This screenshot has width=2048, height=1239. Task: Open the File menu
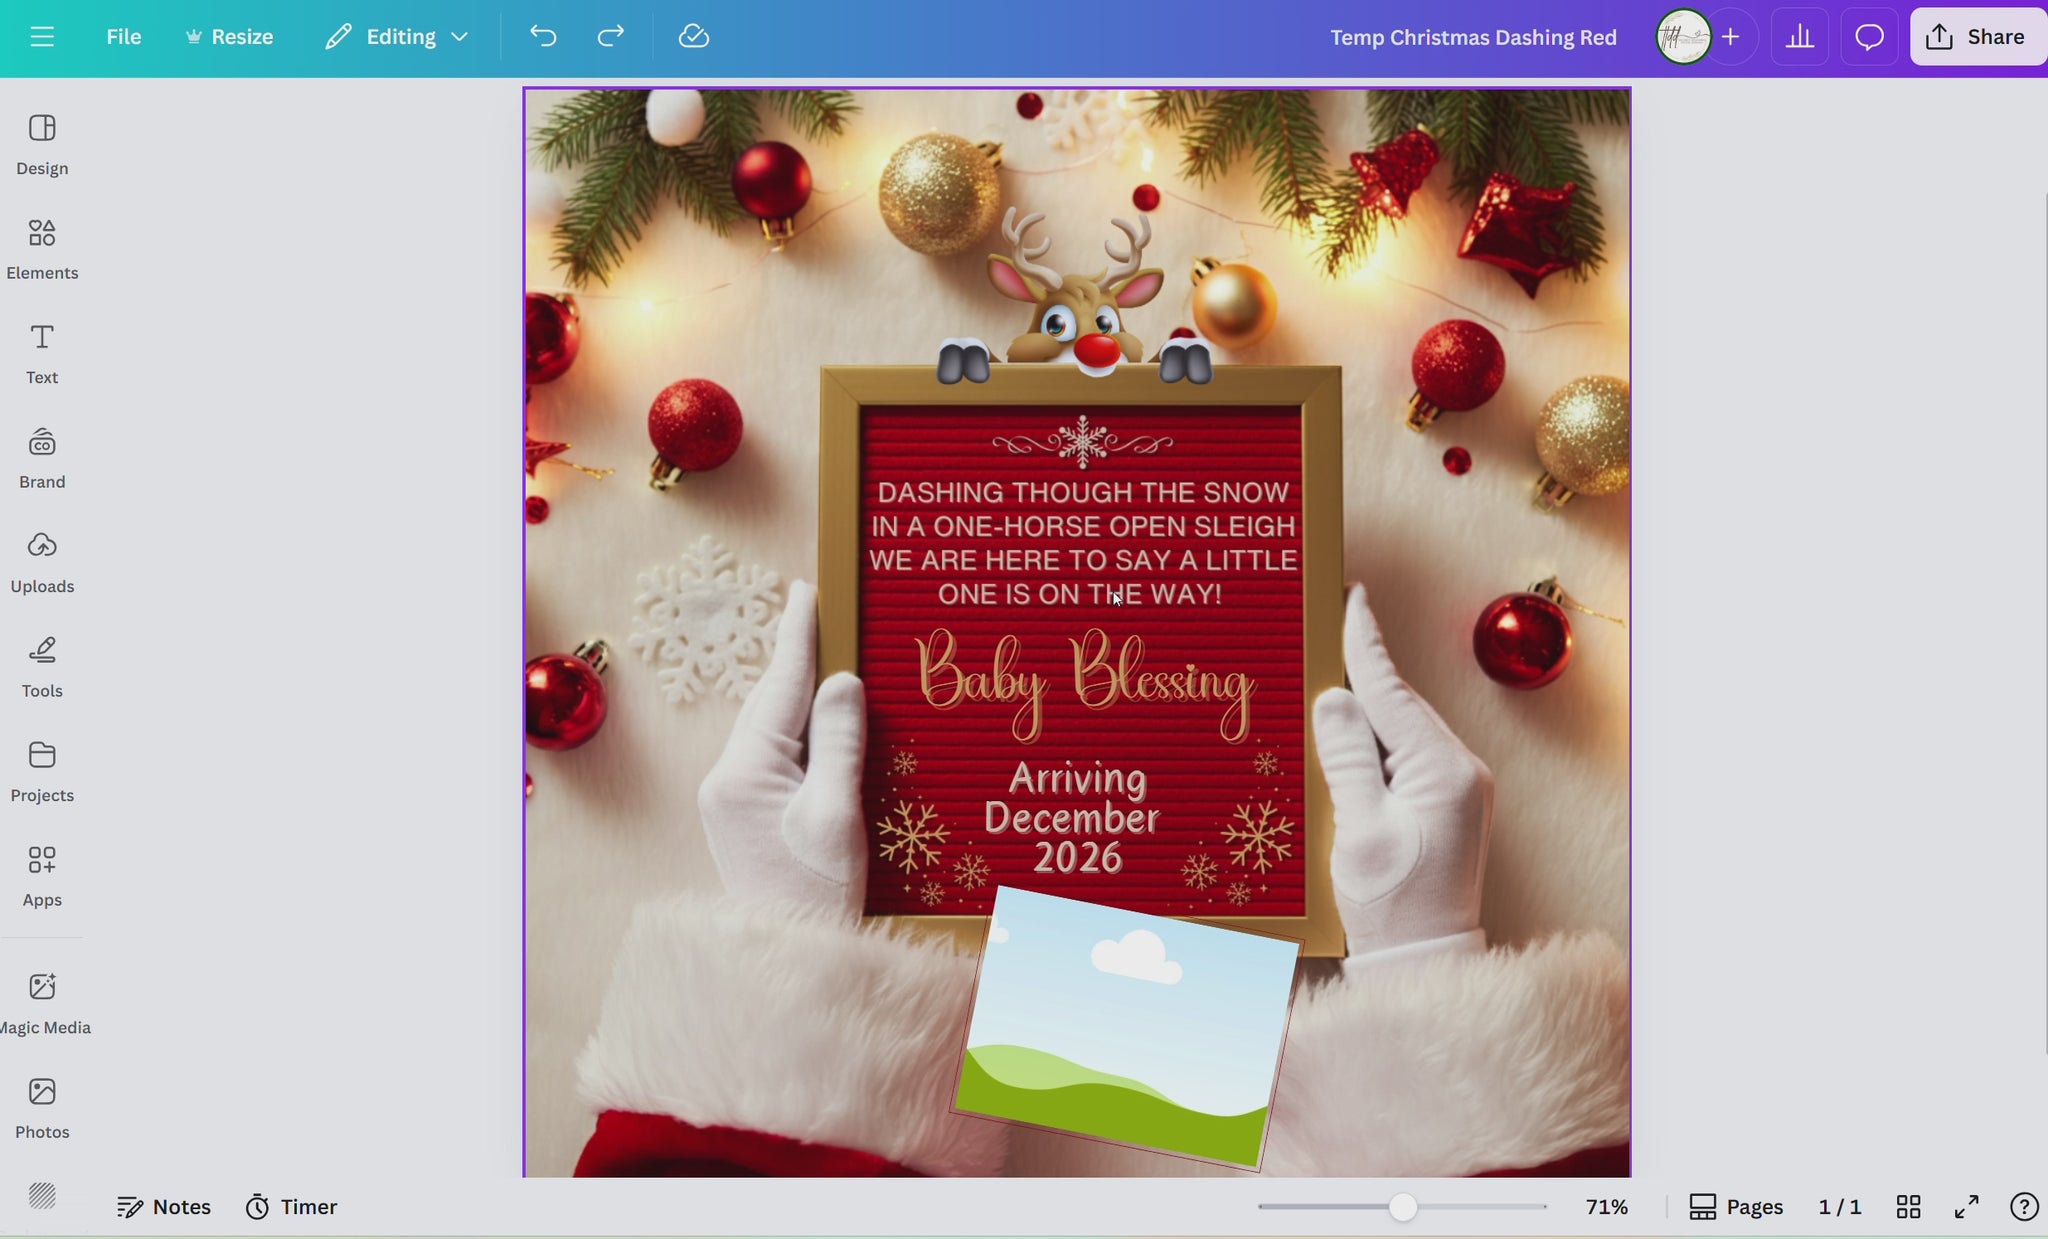(x=123, y=37)
